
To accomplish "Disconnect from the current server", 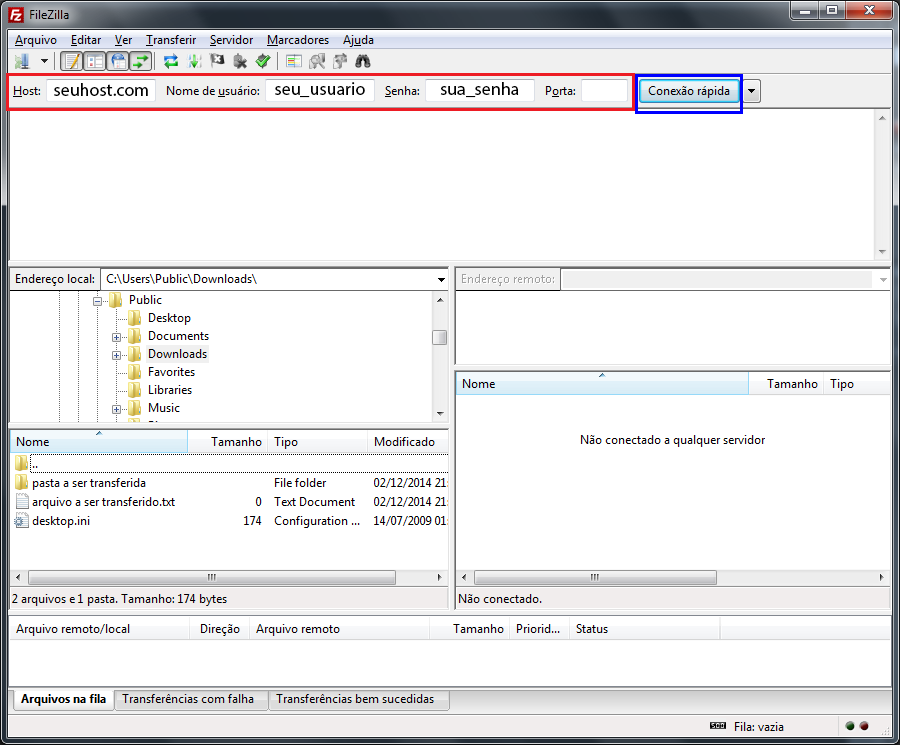I will click(x=240, y=61).
